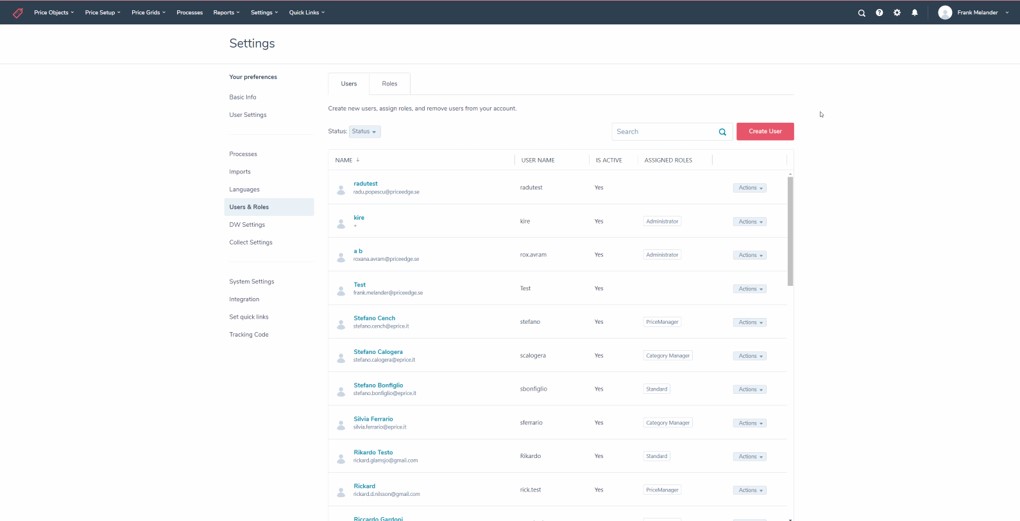Click the username text rox.avram
This screenshot has height=521, width=1020.
[x=533, y=254]
